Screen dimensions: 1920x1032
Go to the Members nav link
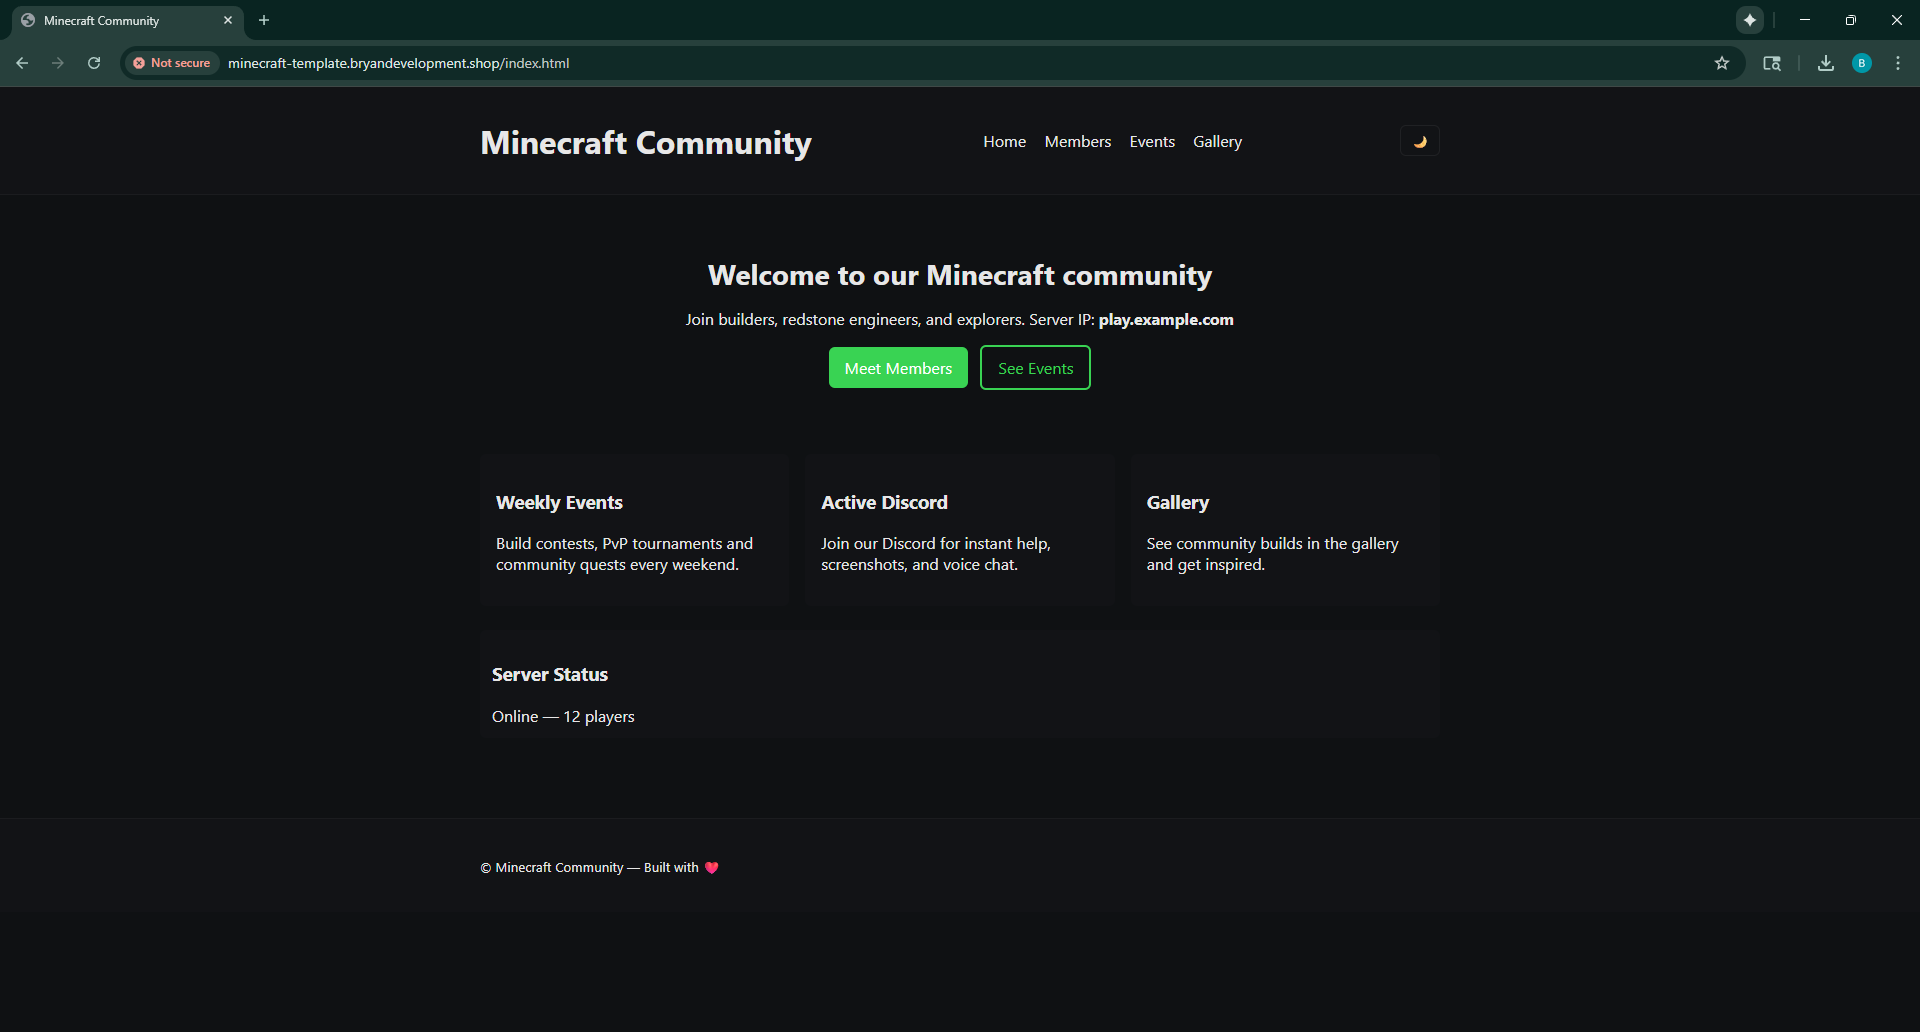point(1077,142)
